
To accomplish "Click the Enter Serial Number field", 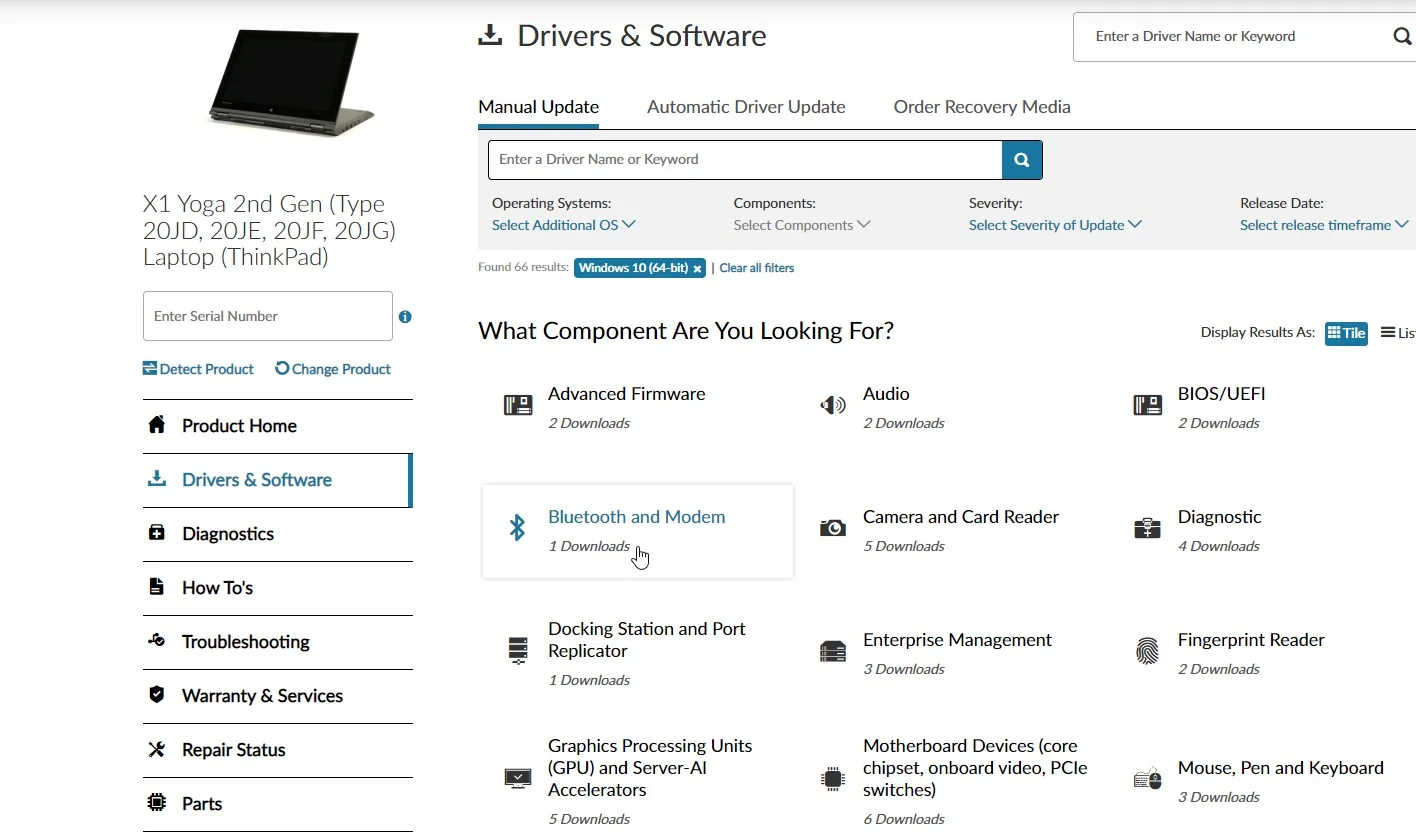I will [x=268, y=316].
